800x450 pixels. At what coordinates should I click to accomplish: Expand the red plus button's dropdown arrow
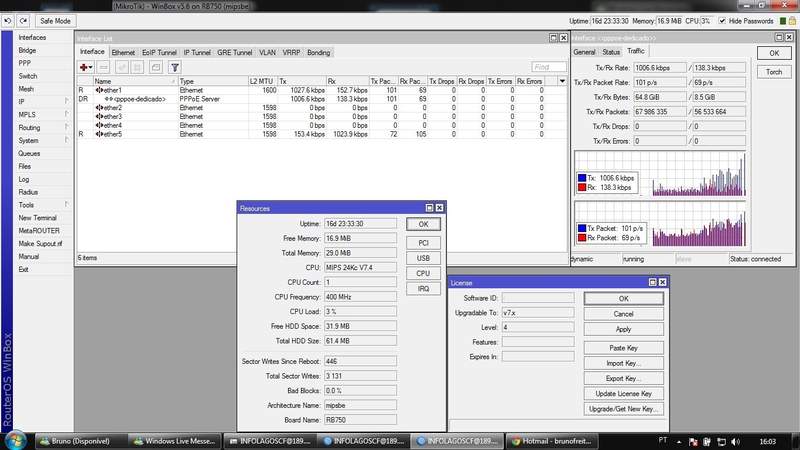(x=90, y=67)
